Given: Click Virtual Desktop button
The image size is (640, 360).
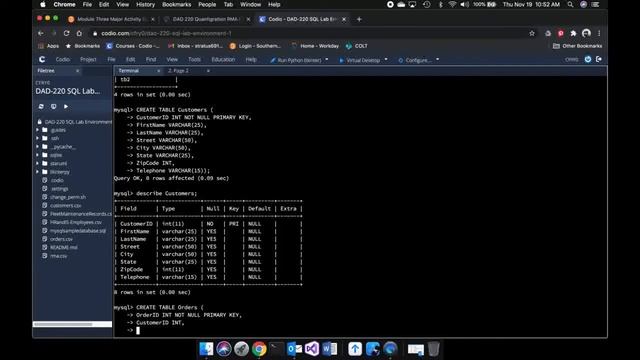Looking at the screenshot, I should coord(360,60).
